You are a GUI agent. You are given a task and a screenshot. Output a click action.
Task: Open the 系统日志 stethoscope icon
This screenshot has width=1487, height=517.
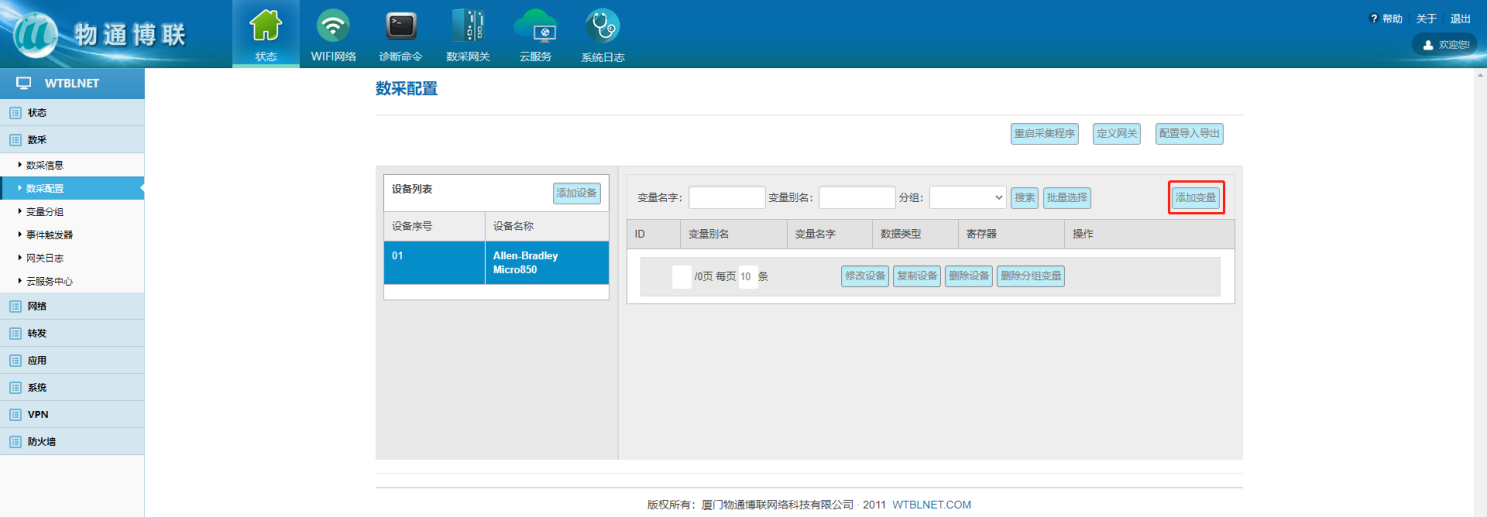(x=602, y=26)
